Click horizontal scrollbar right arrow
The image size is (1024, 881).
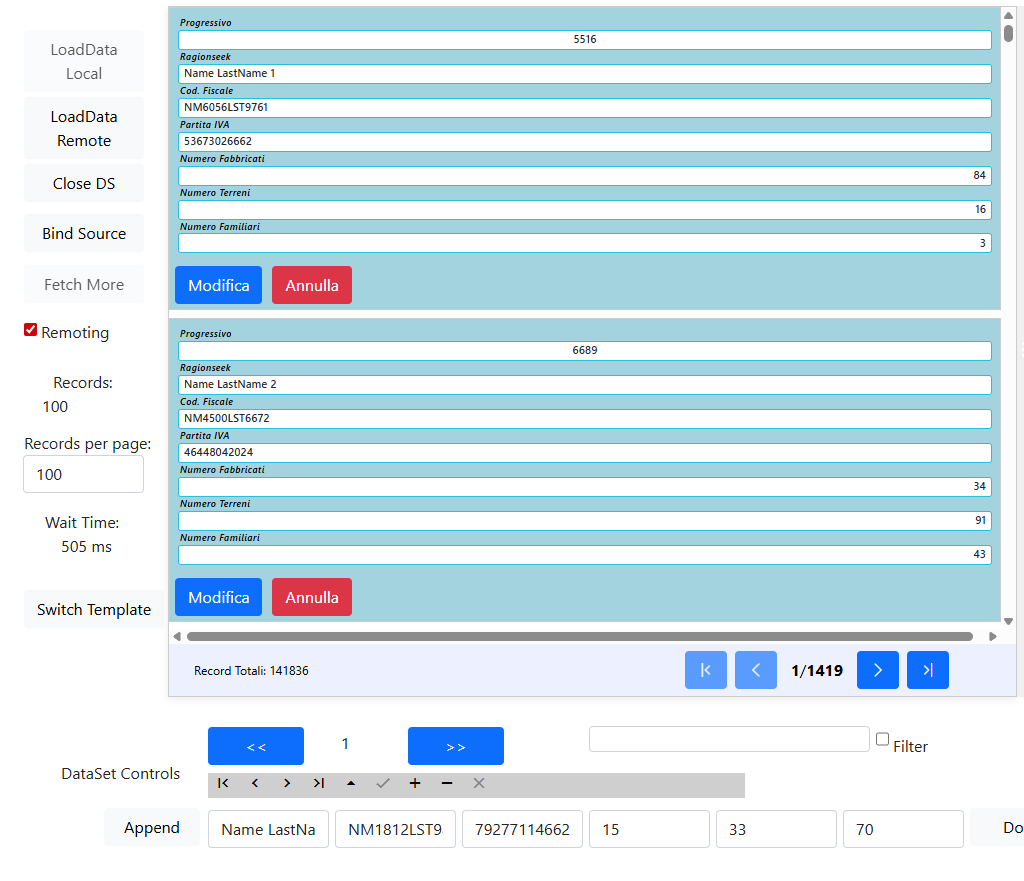coord(992,636)
